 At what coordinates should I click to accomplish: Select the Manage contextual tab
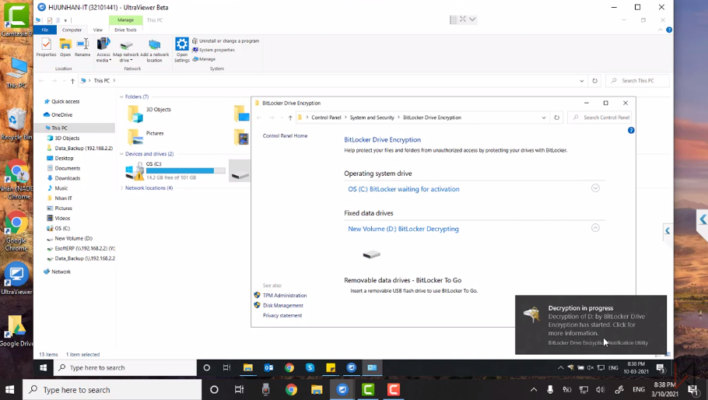point(126,20)
